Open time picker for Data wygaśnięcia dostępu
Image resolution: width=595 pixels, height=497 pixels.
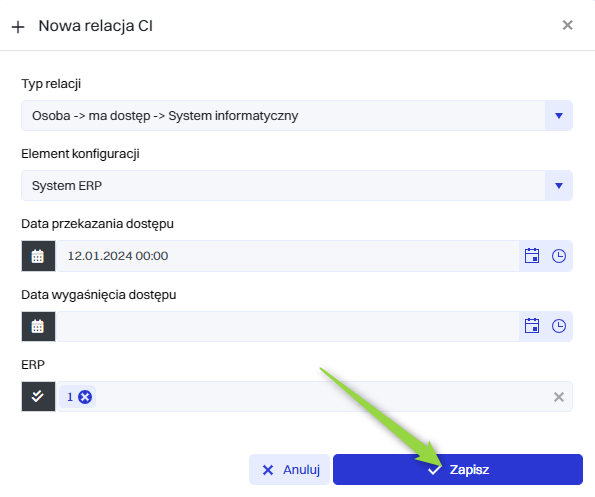559,326
